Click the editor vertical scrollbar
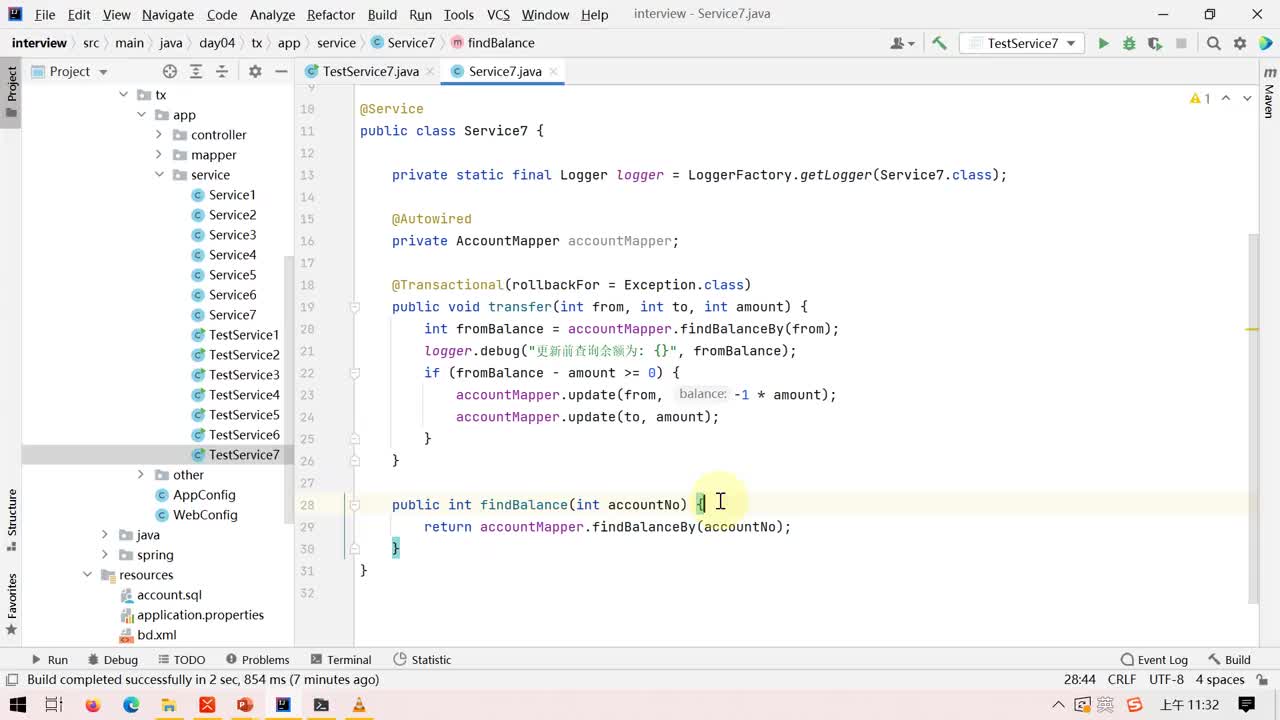1280x720 pixels. point(1254,418)
